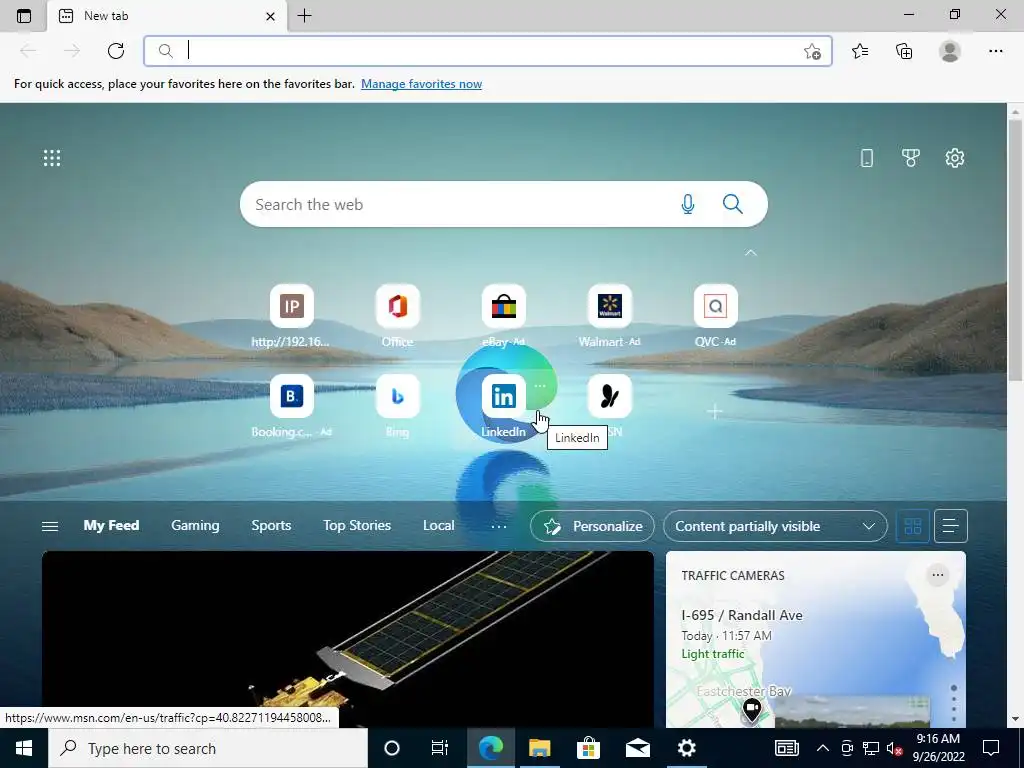This screenshot has height=768, width=1024.
Task: Open LinkedIn tile more options dots
Action: [539, 386]
